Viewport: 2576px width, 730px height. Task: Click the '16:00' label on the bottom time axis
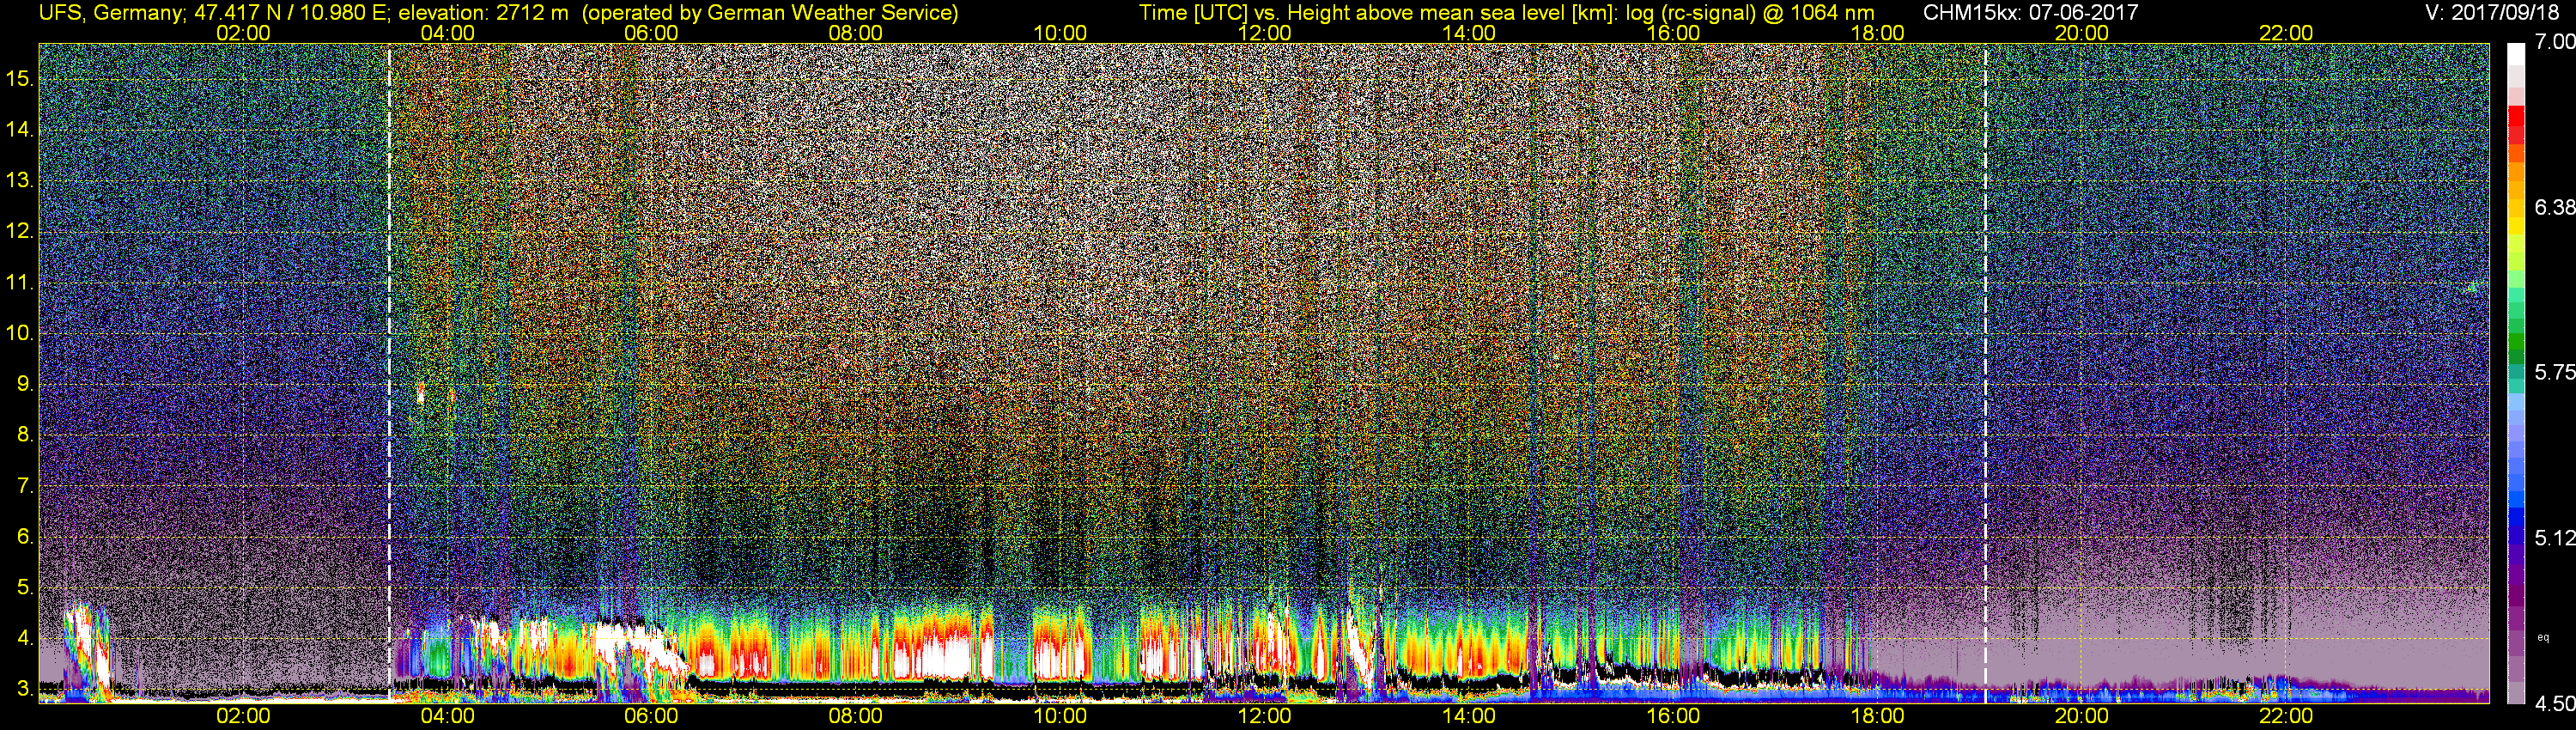pos(1673,716)
